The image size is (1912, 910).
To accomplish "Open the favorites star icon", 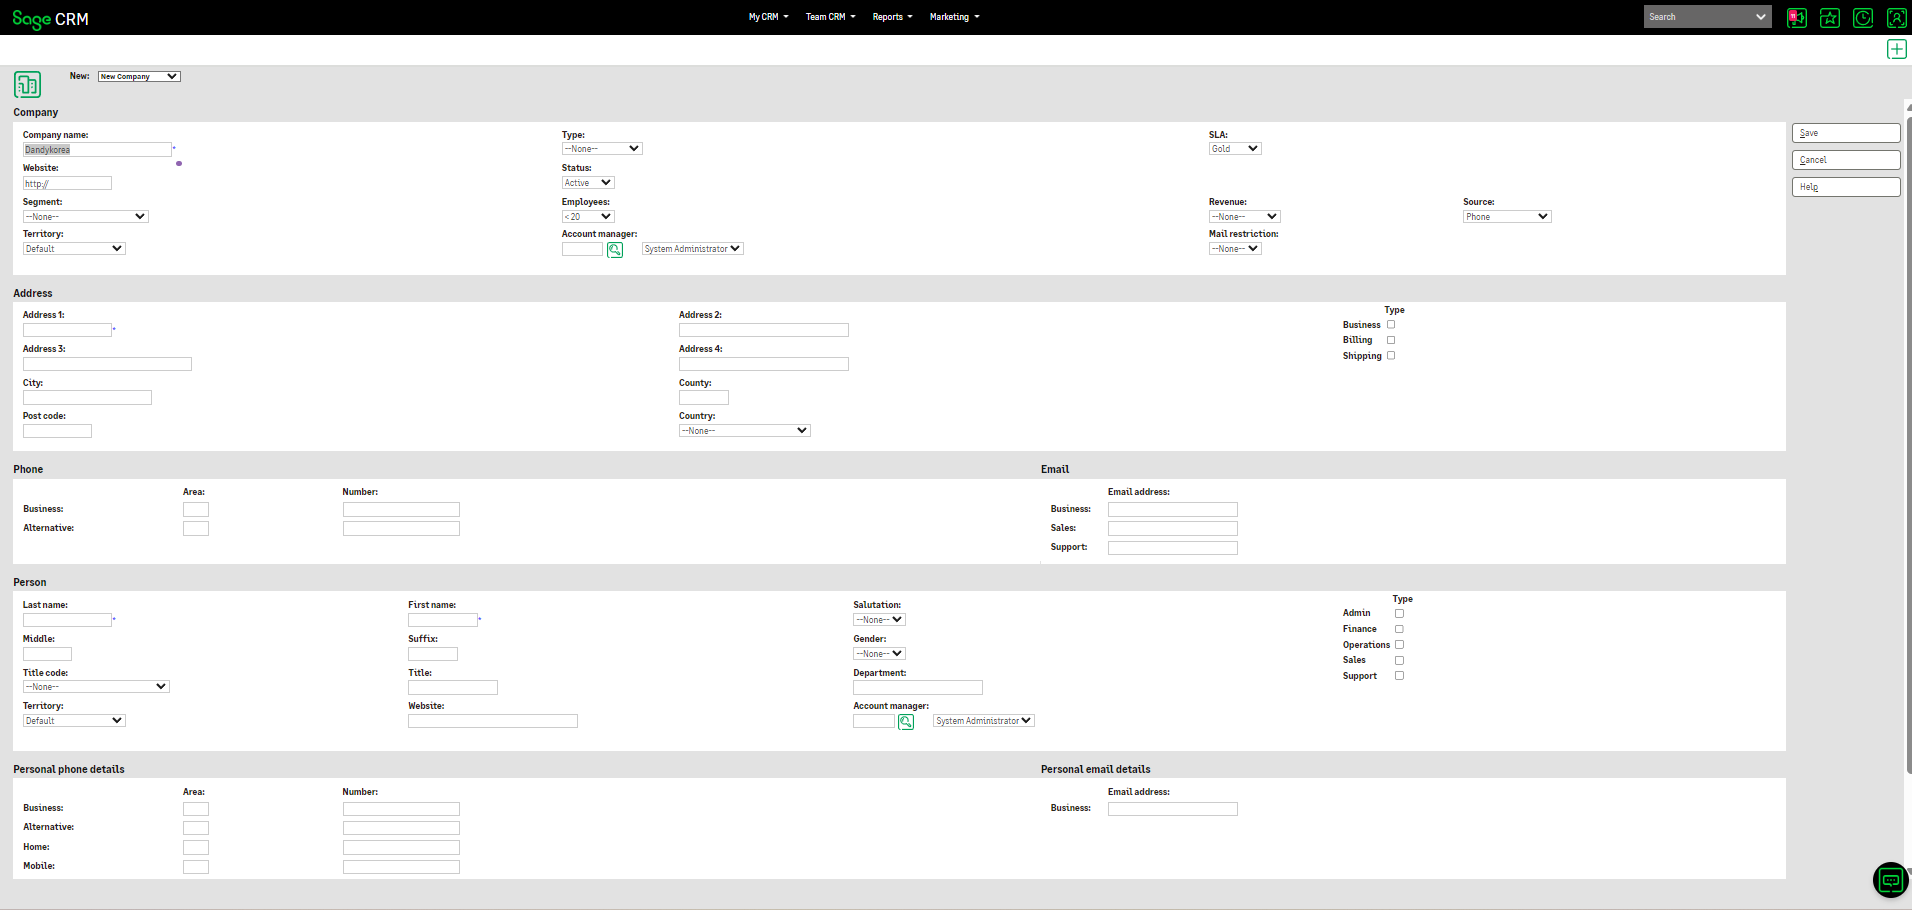I will click(1830, 17).
